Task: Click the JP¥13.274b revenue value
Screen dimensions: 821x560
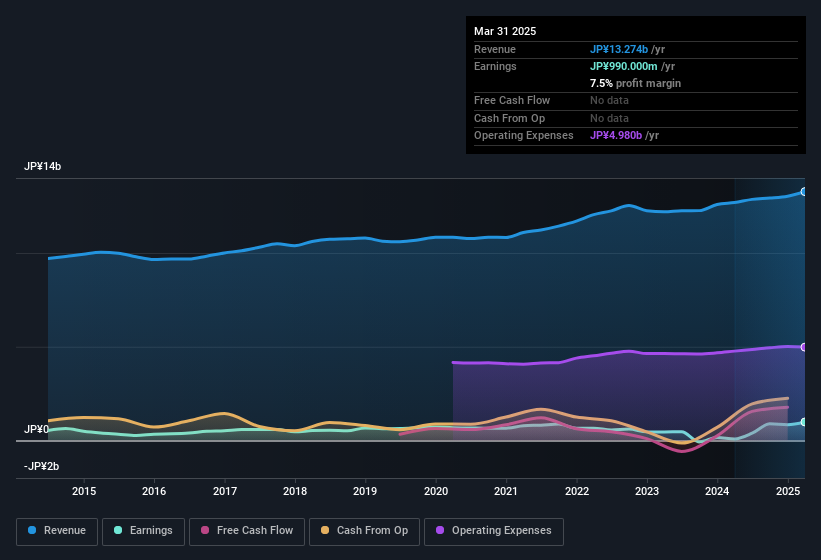Action: (x=619, y=49)
